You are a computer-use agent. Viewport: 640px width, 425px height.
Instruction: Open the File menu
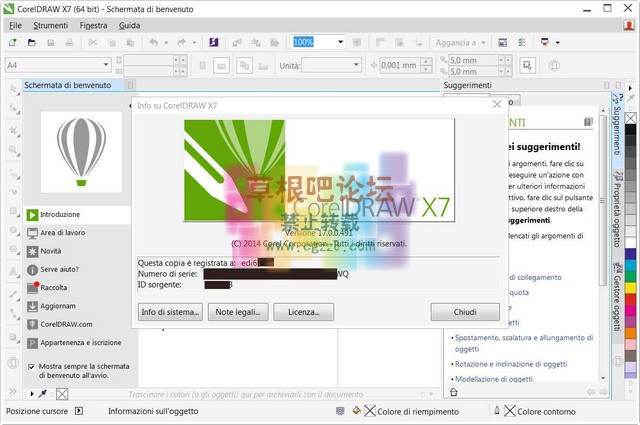pyautogui.click(x=16, y=25)
